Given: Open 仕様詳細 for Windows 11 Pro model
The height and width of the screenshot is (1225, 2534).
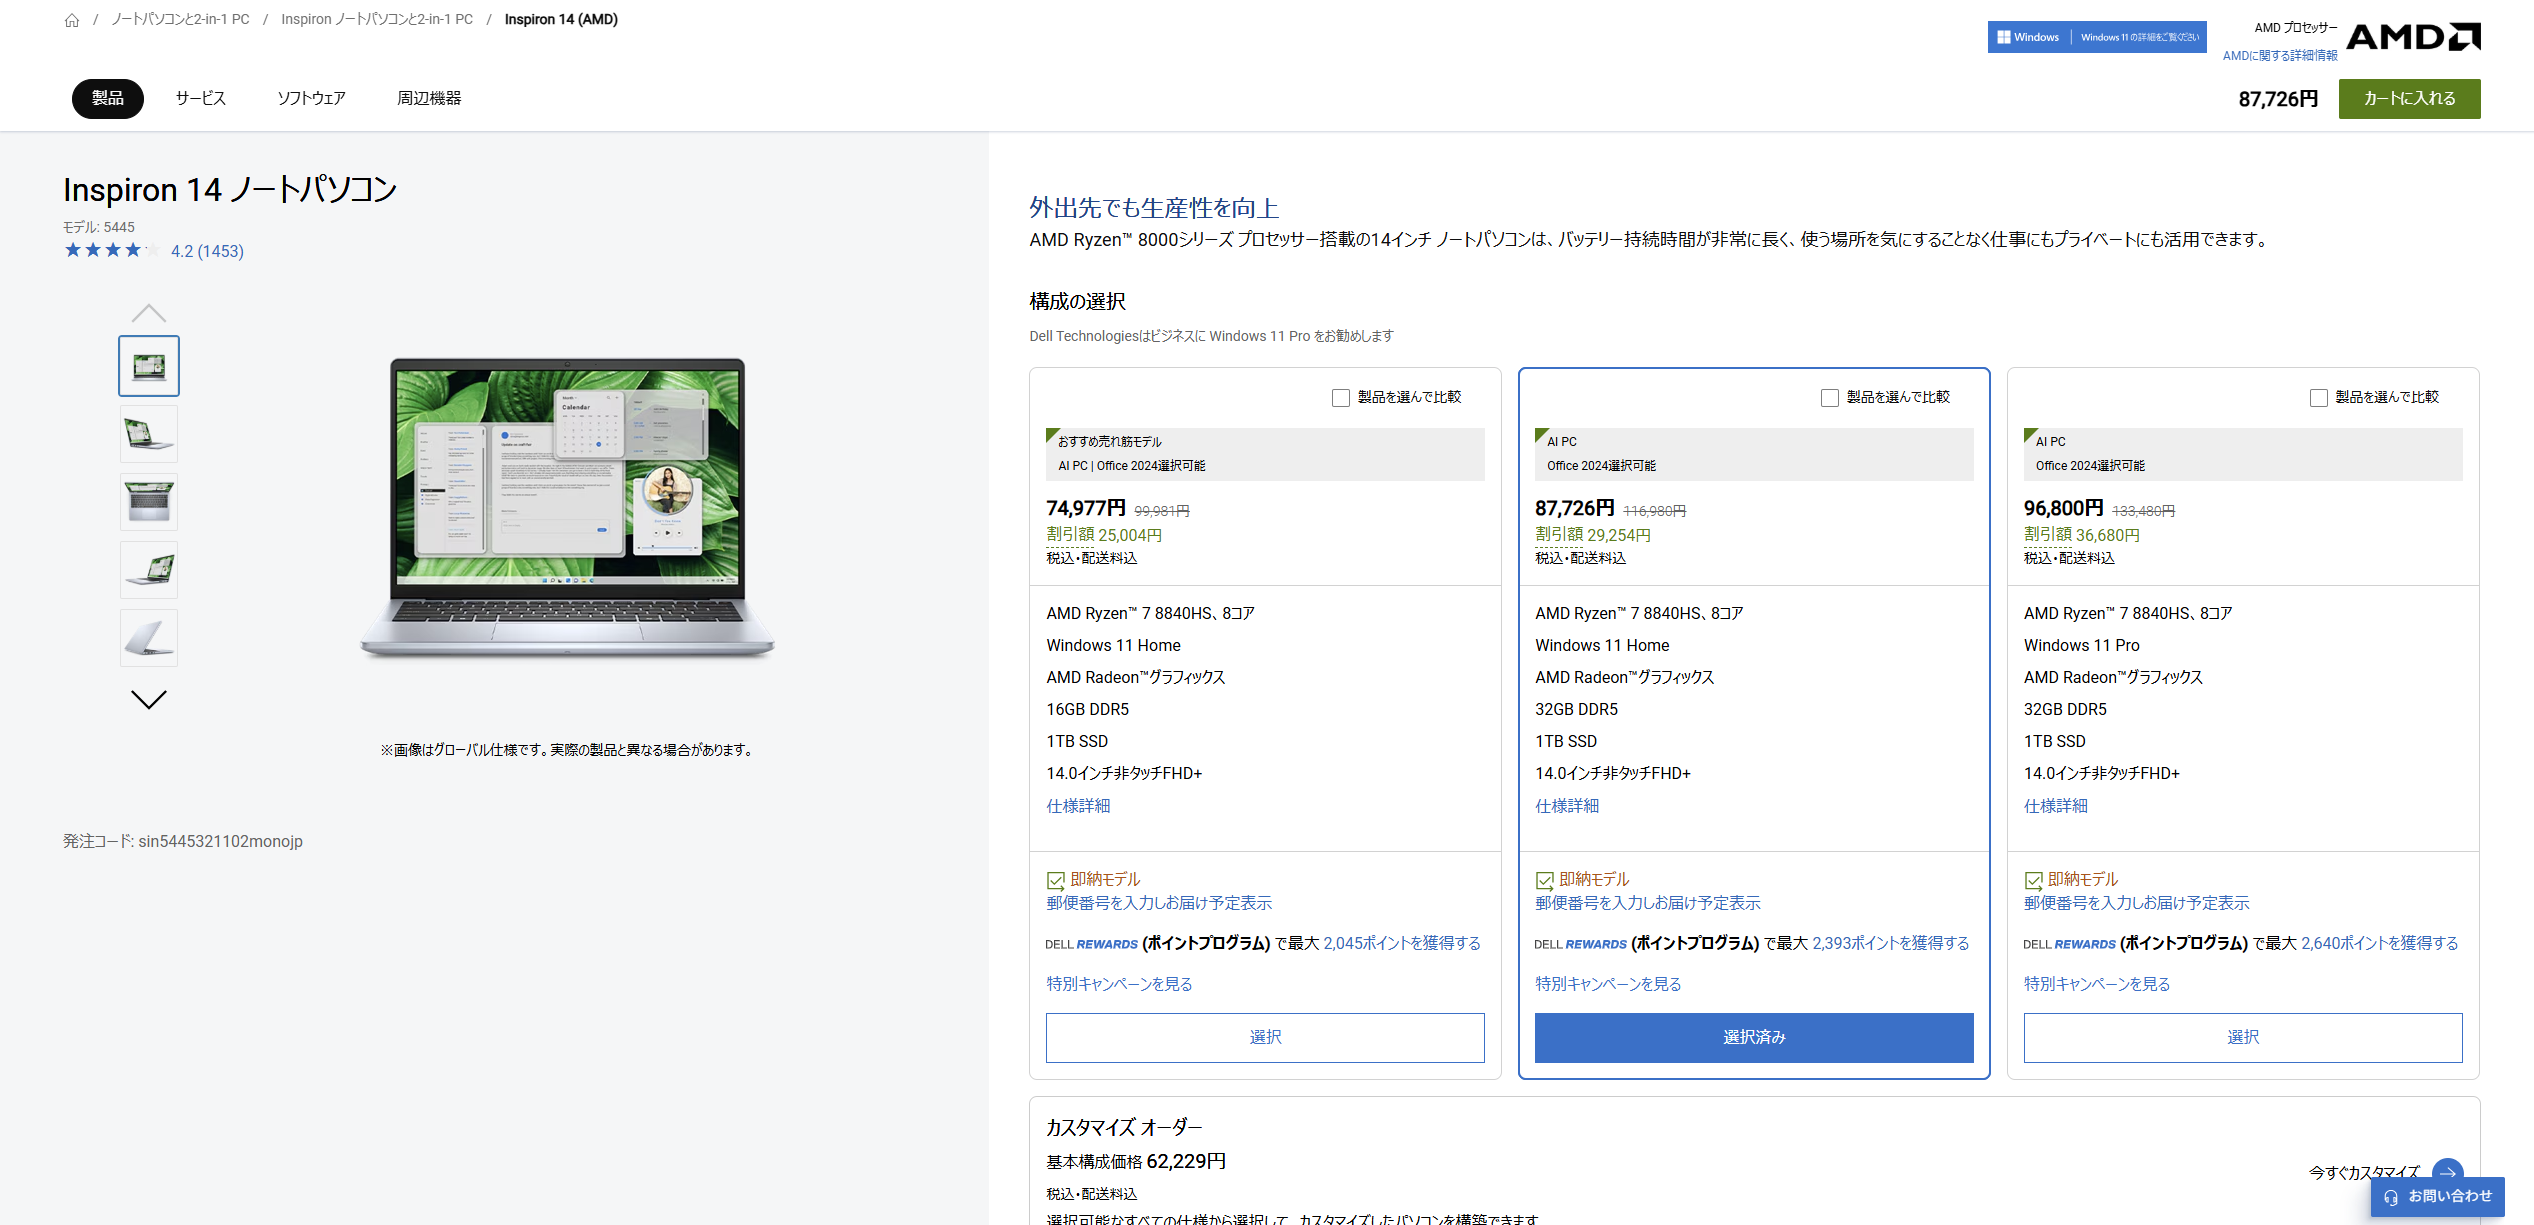Looking at the screenshot, I should [x=2056, y=806].
